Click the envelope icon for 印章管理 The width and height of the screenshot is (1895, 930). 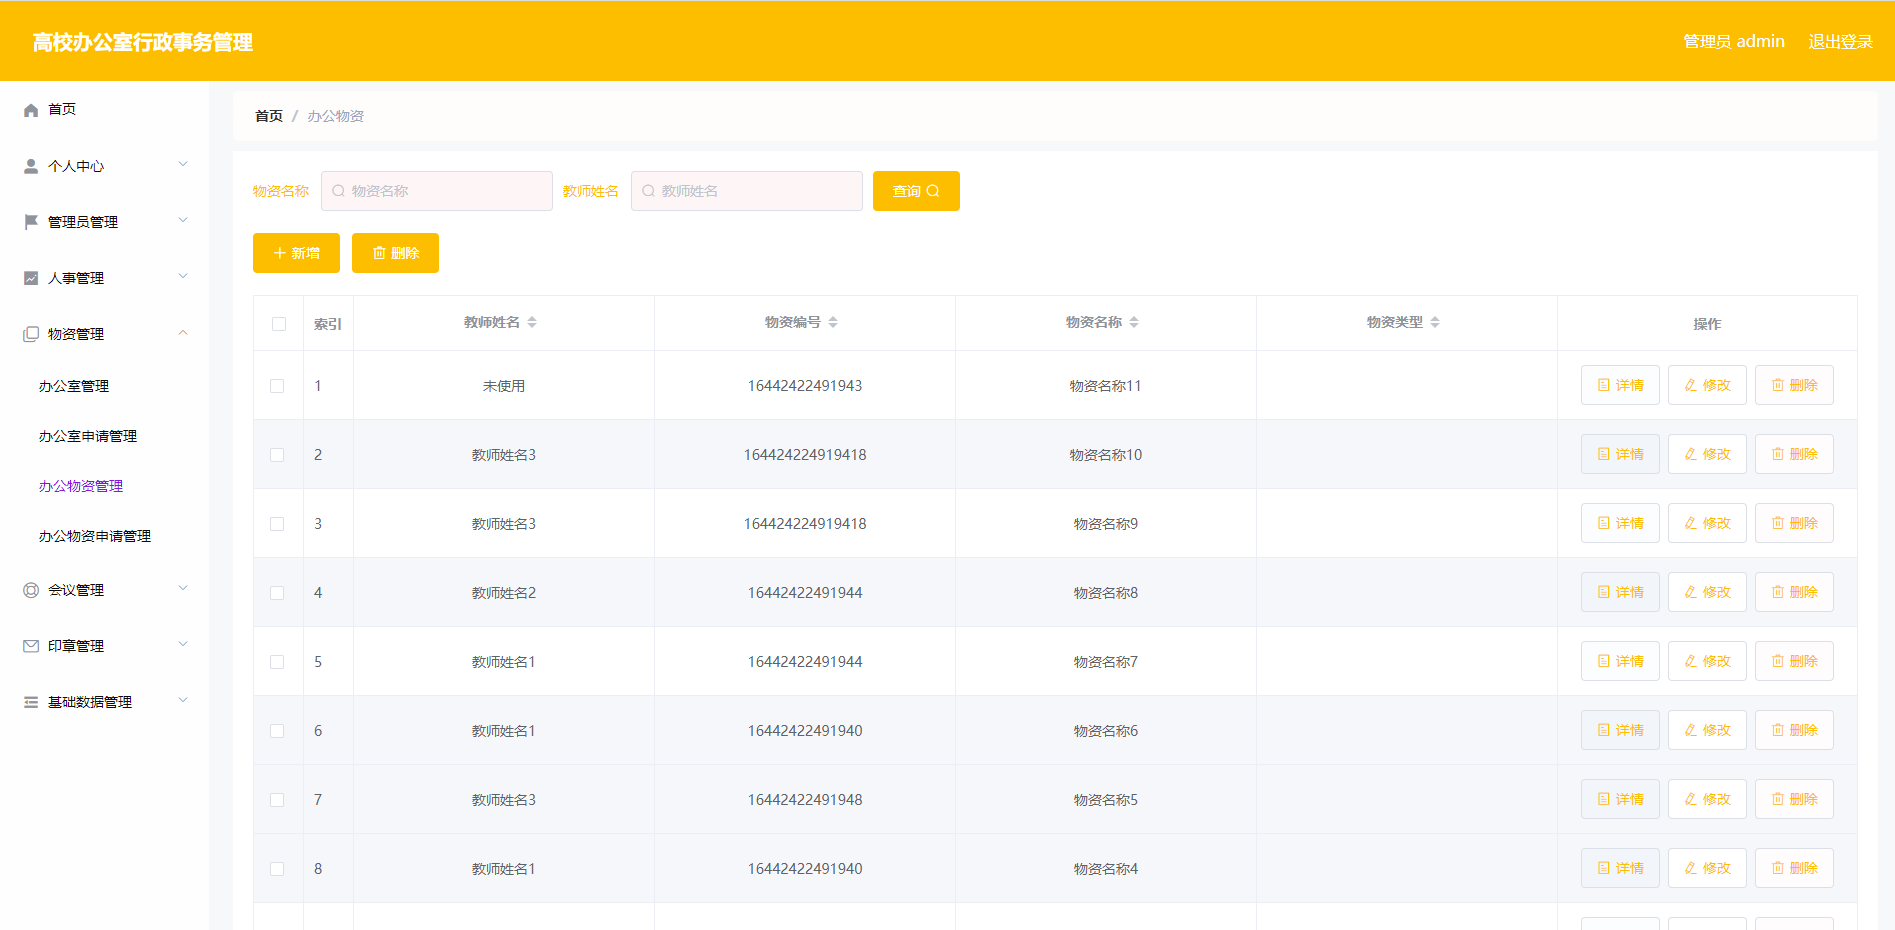pos(31,646)
